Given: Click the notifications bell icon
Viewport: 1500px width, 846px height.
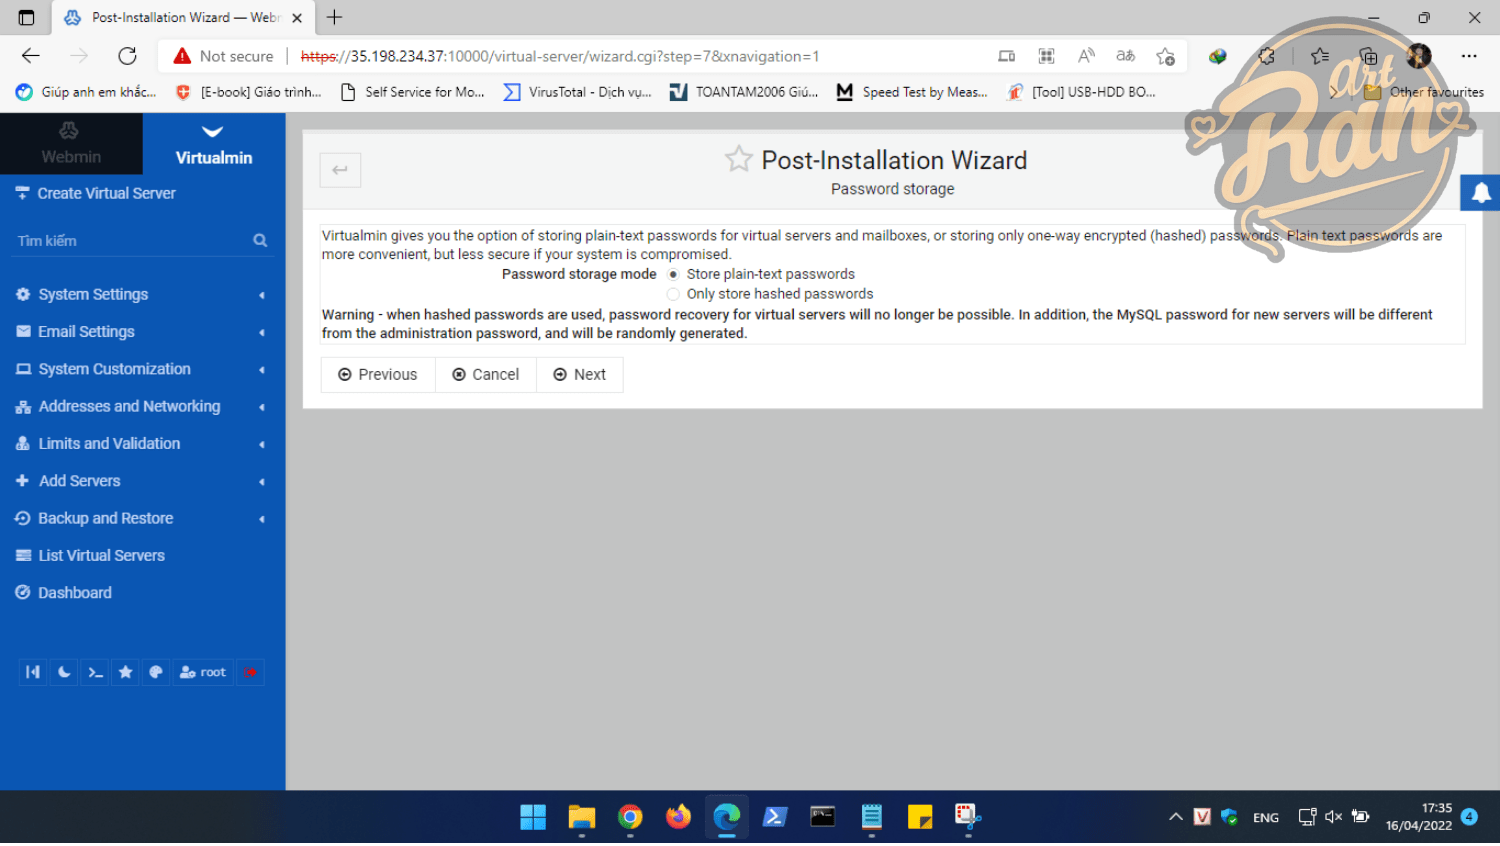Looking at the screenshot, I should [1481, 193].
